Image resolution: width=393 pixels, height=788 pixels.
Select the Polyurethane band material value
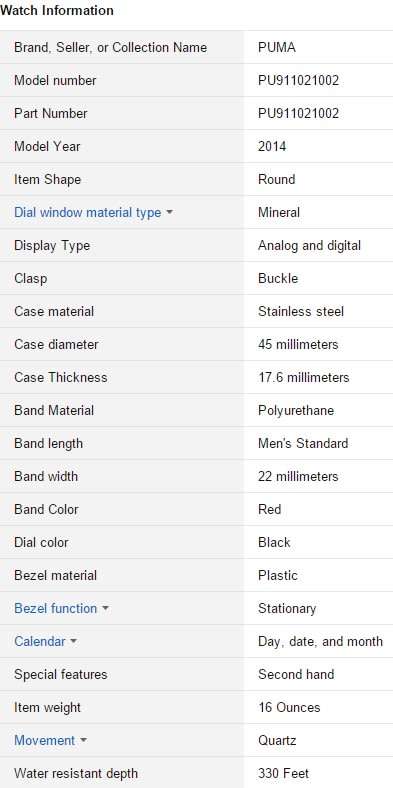click(296, 411)
